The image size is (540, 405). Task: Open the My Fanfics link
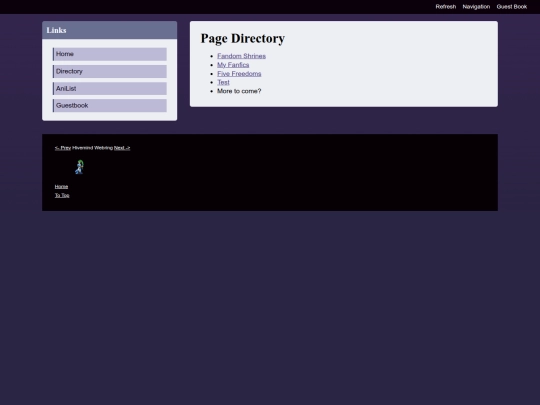(x=233, y=65)
